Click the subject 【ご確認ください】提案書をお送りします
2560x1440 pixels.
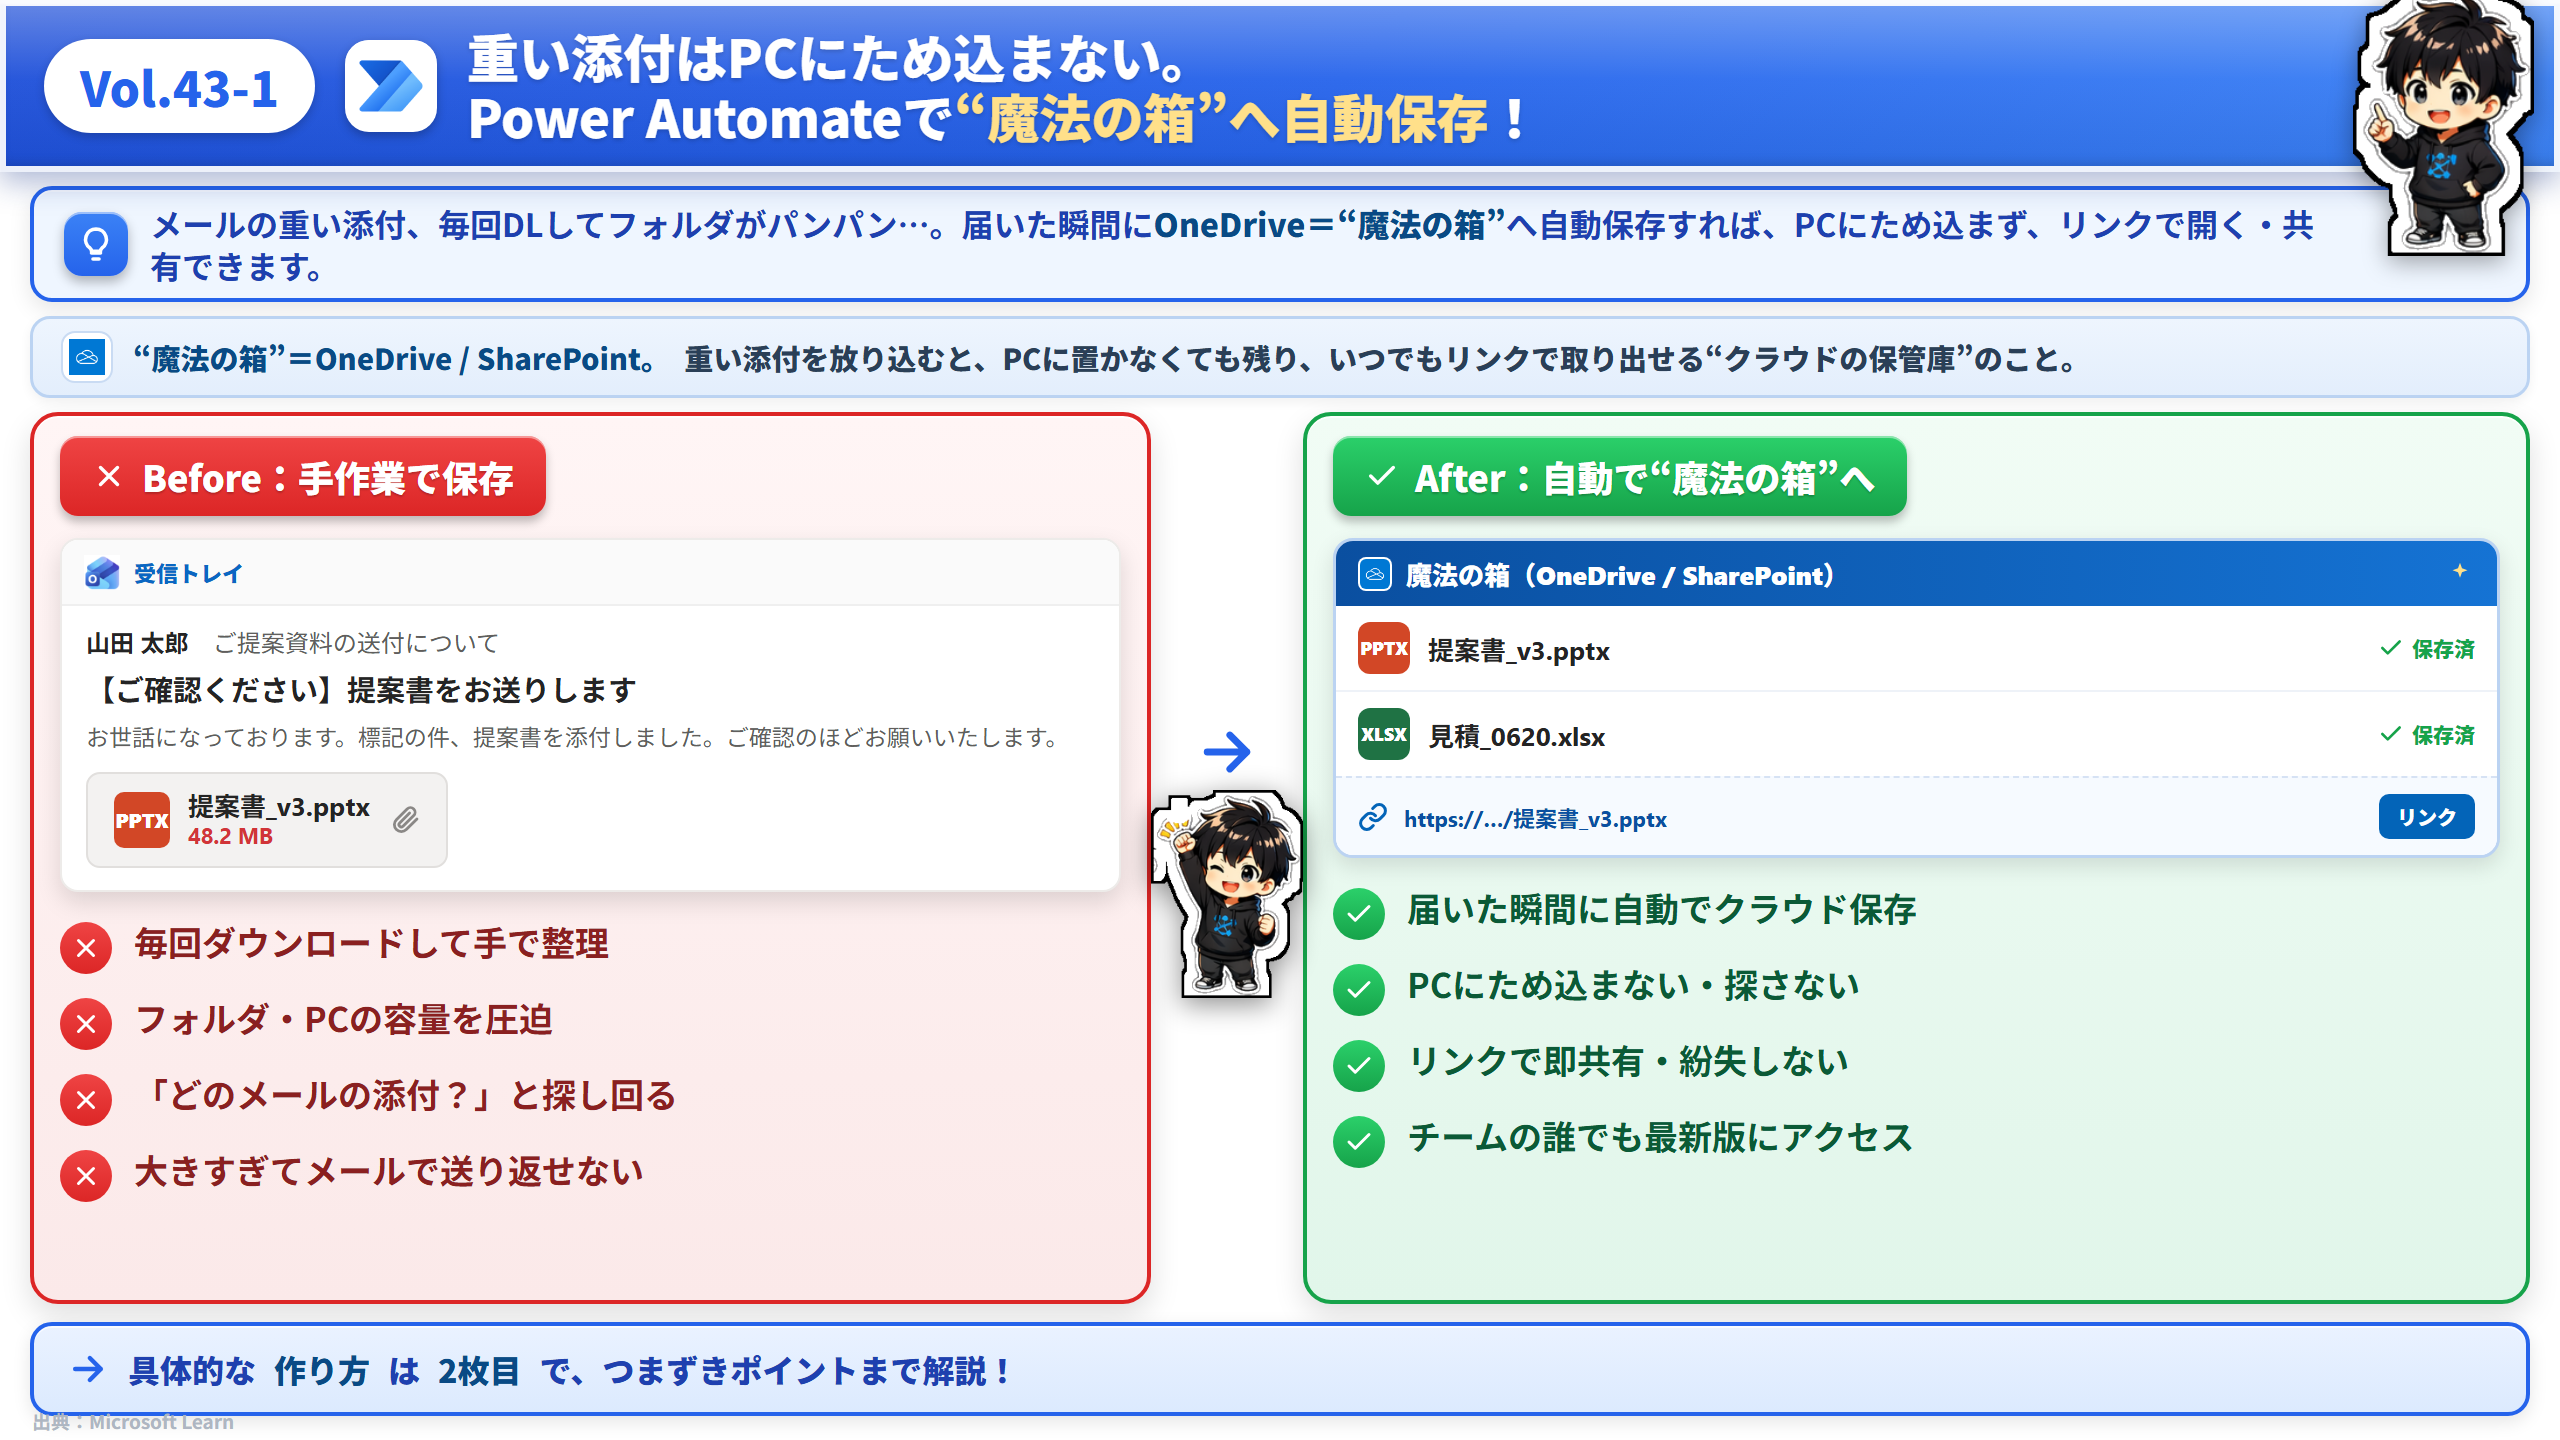point(362,690)
